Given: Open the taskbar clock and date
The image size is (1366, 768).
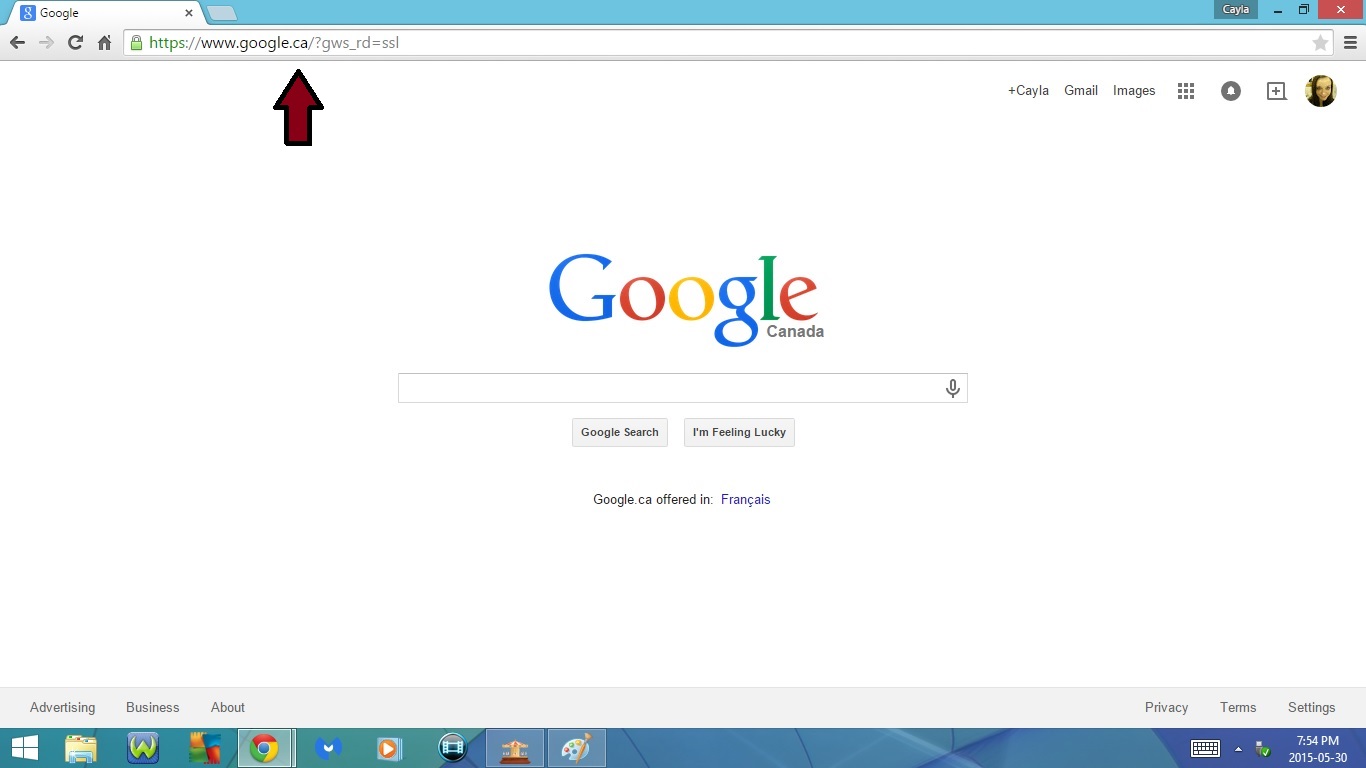Looking at the screenshot, I should coord(1317,749).
